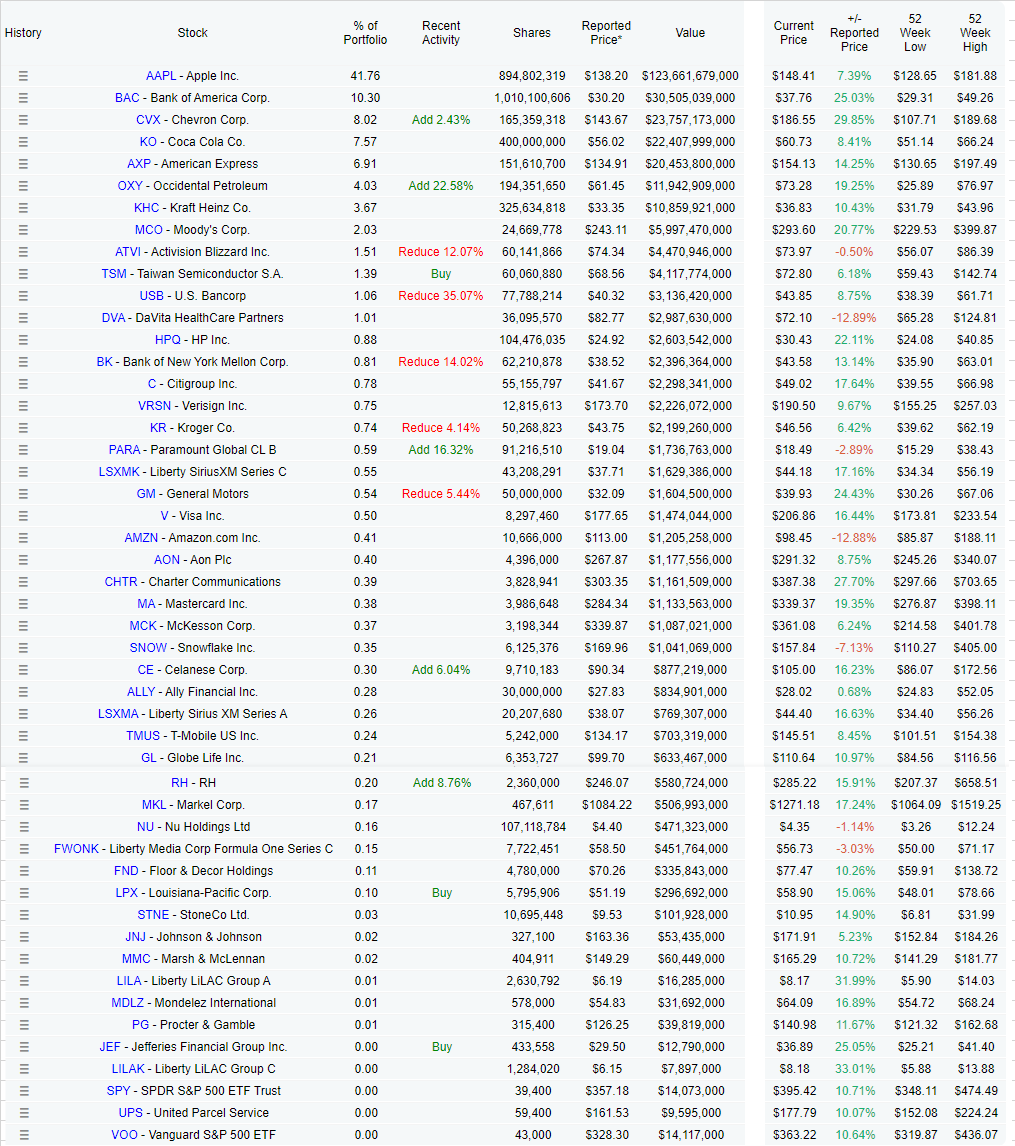Viewport: 1015px width, 1146px height.
Task: Select 'Reduce 12.07%' activity for ATVI
Action: [x=441, y=251]
